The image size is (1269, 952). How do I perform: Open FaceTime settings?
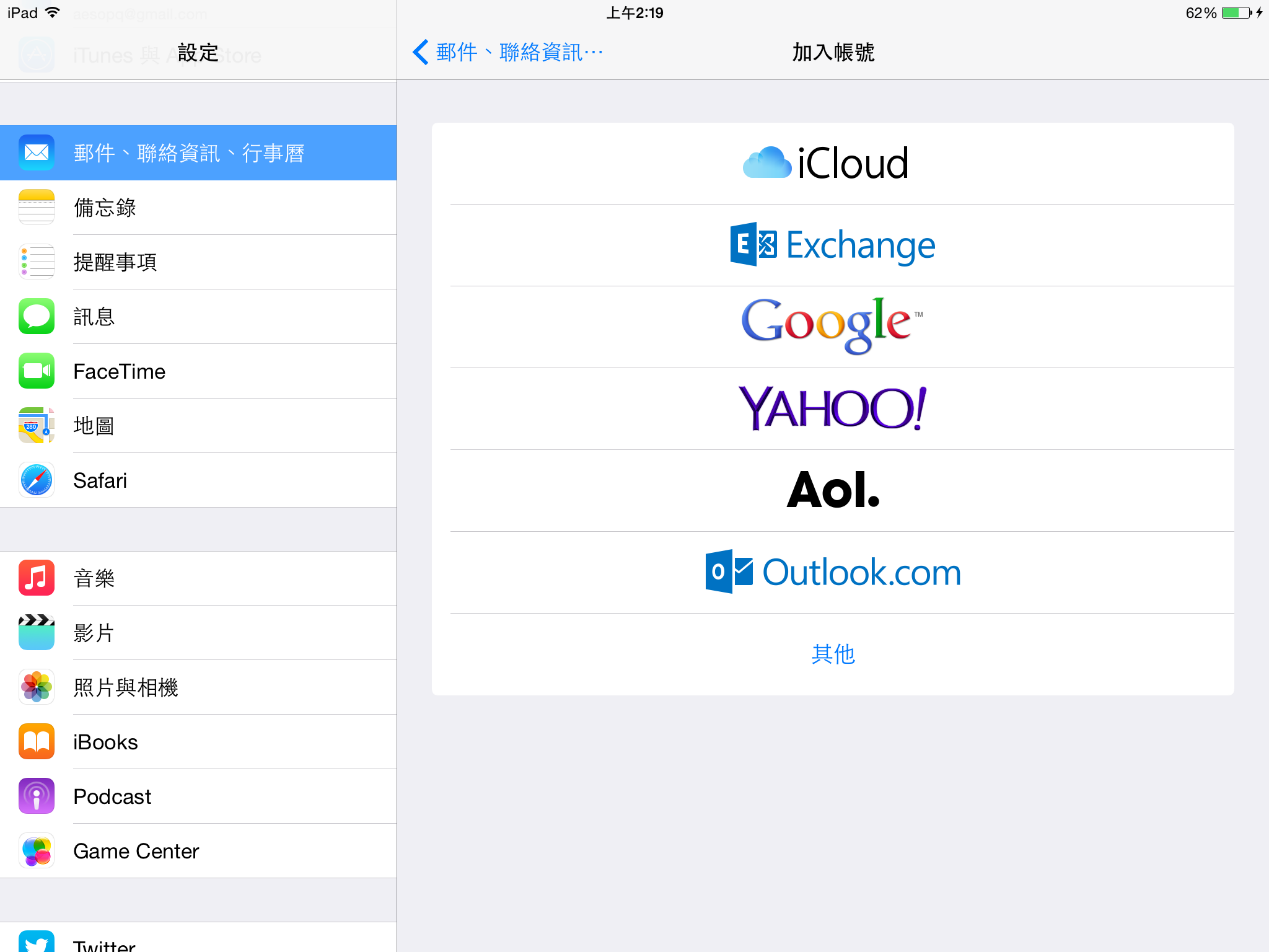[x=198, y=371]
